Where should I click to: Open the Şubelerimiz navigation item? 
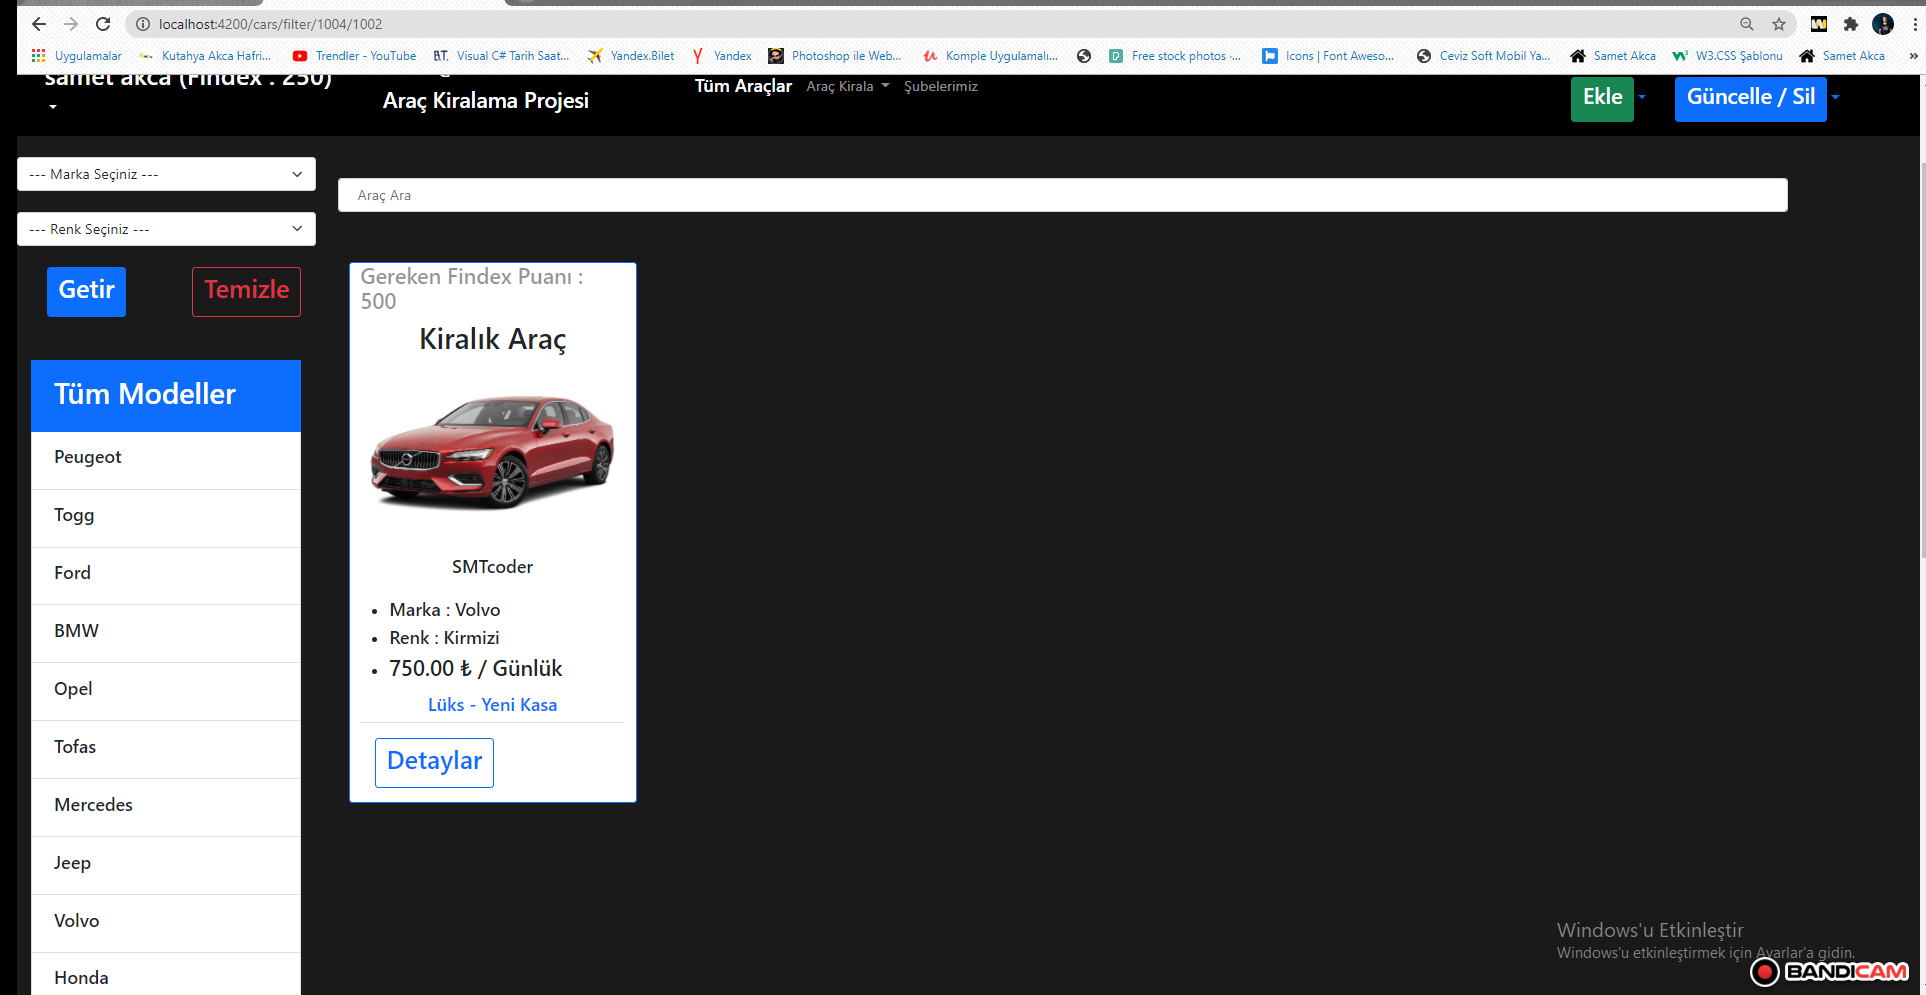coord(941,86)
